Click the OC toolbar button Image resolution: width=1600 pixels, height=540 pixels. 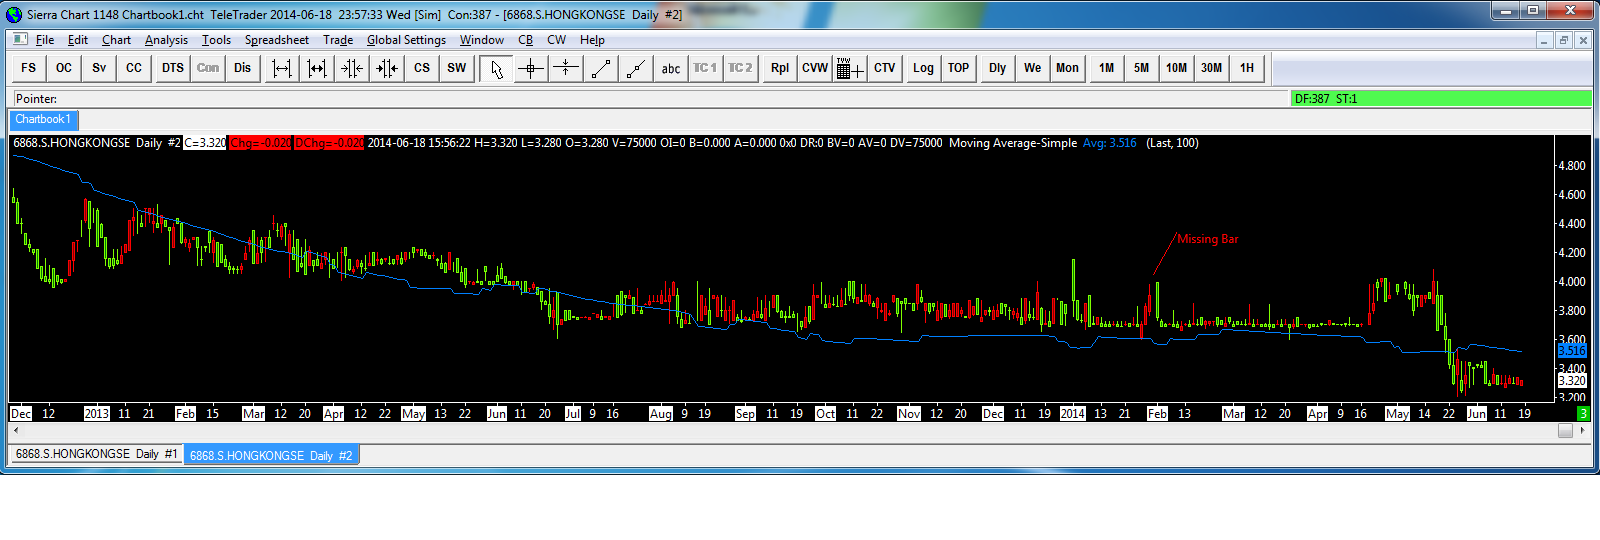tap(63, 68)
